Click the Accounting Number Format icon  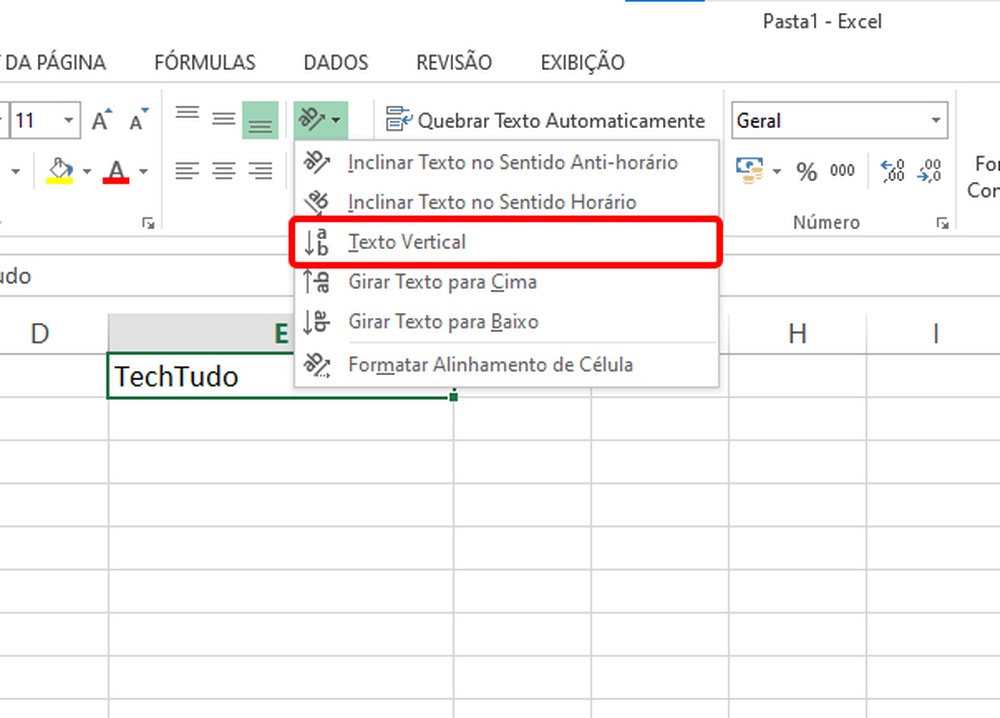(x=748, y=170)
